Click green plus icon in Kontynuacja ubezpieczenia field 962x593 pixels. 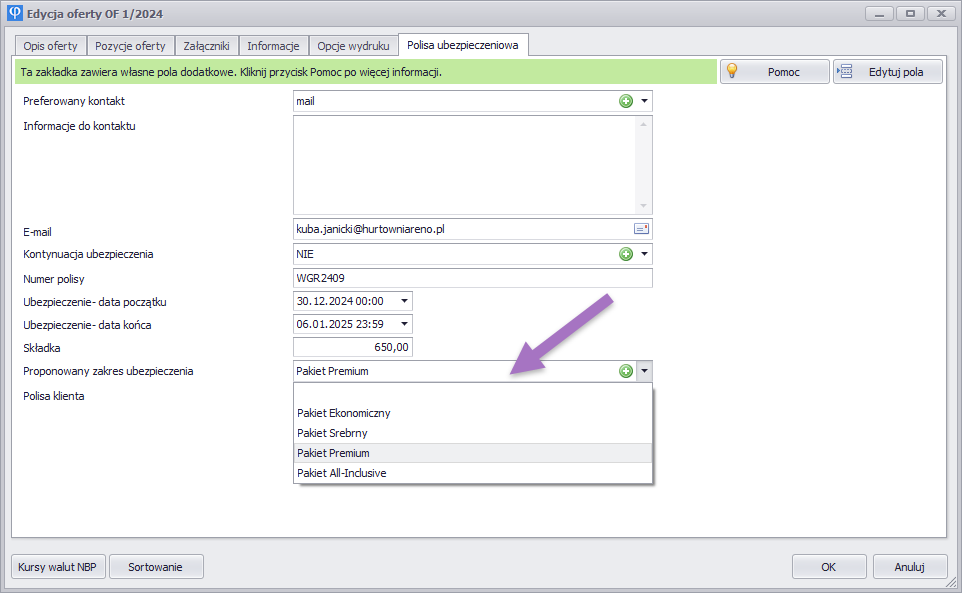626,254
